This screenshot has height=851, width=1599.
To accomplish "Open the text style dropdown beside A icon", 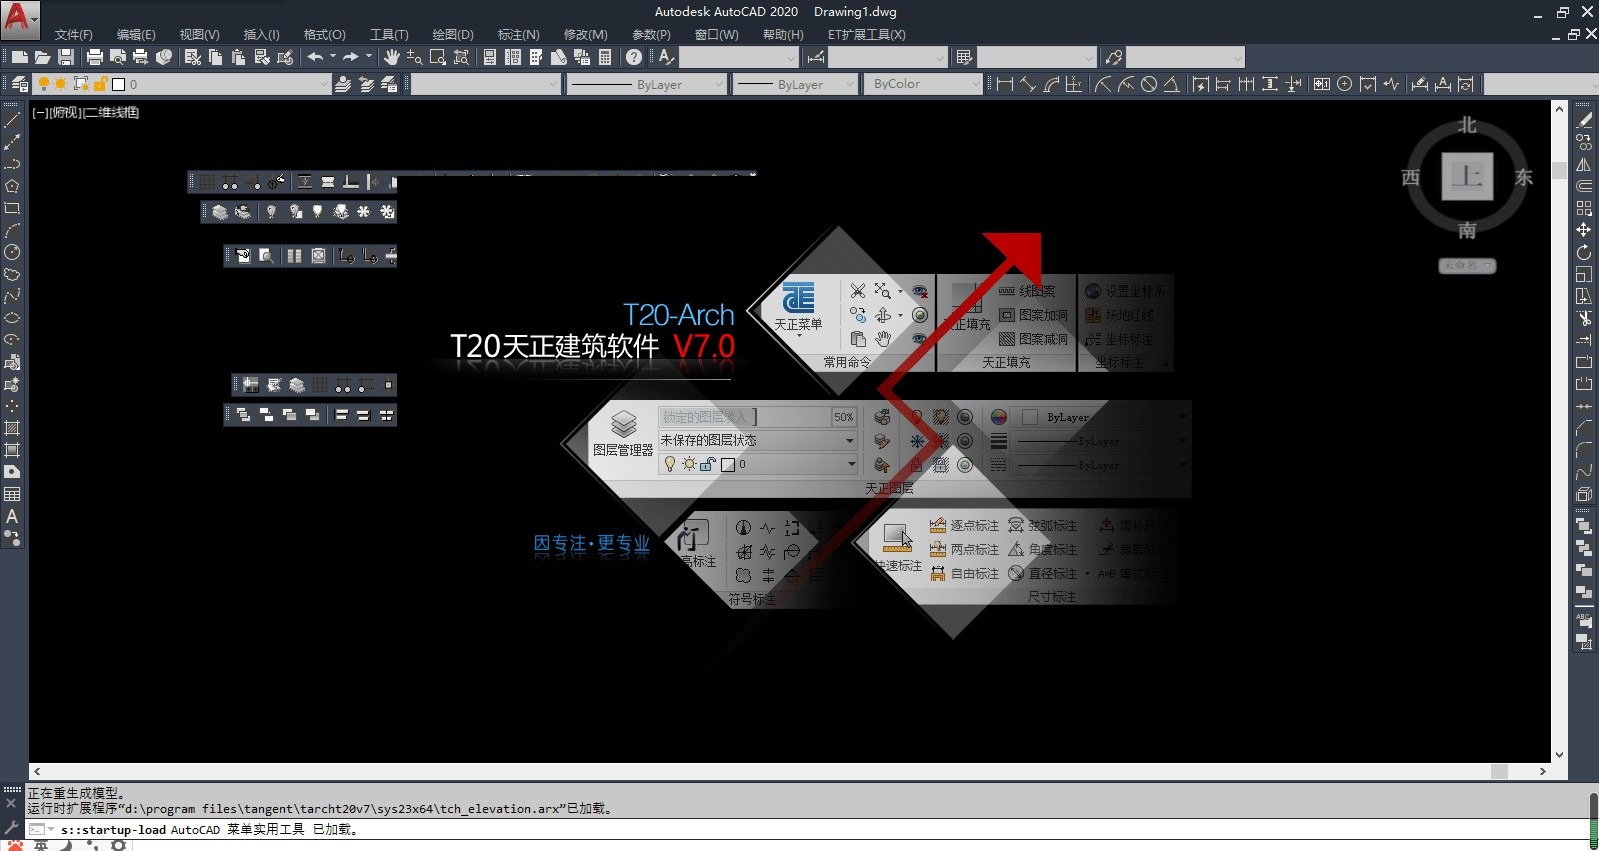I will [x=793, y=58].
